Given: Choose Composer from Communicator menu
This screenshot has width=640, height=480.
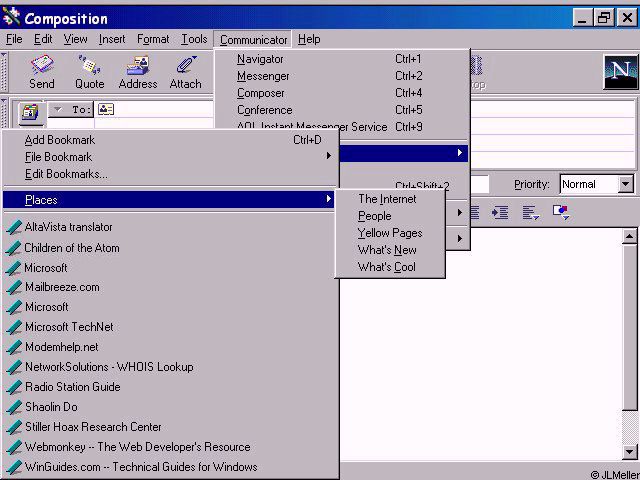Looking at the screenshot, I should coord(342,93).
